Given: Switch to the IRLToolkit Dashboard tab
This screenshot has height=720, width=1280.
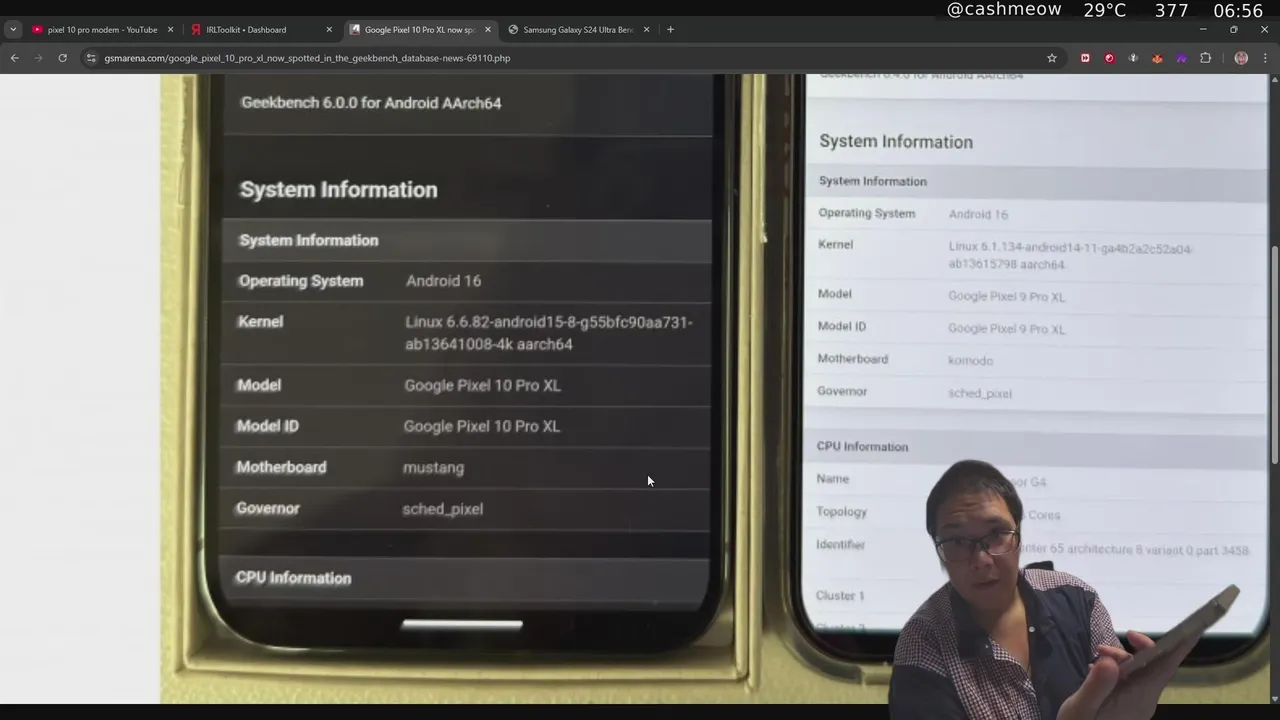Looking at the screenshot, I should [260, 30].
